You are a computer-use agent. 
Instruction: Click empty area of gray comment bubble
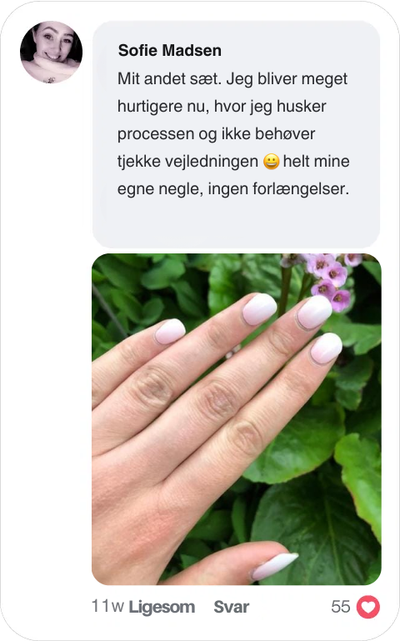(236, 223)
